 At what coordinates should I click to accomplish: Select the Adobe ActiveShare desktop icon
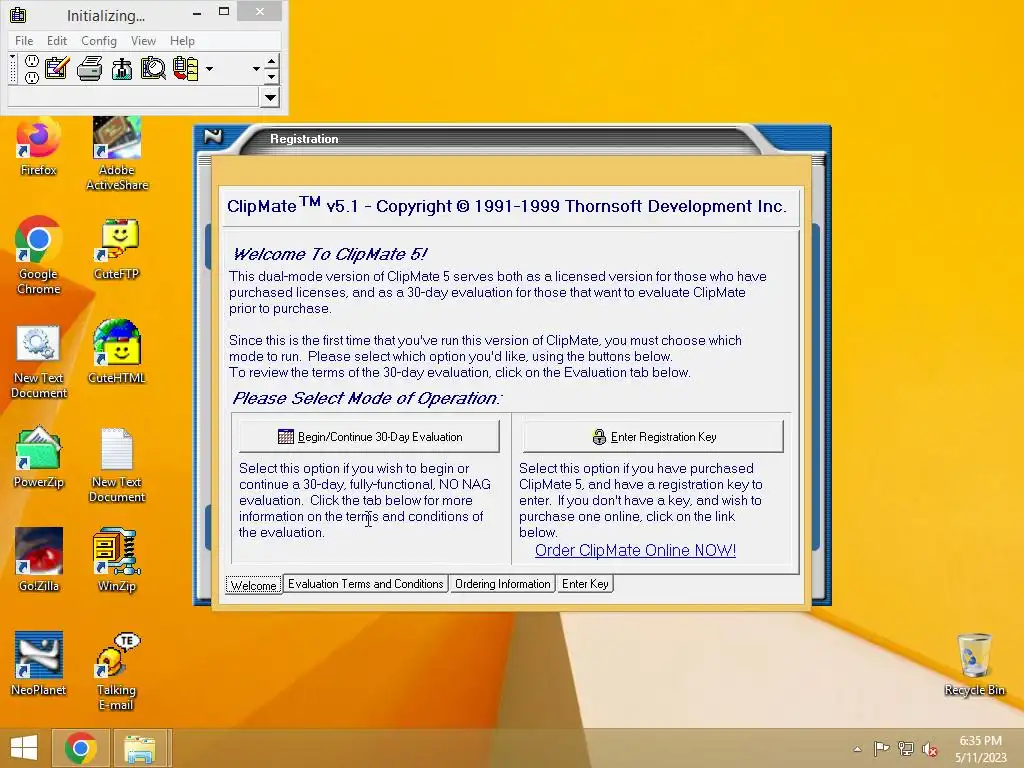coord(117,154)
